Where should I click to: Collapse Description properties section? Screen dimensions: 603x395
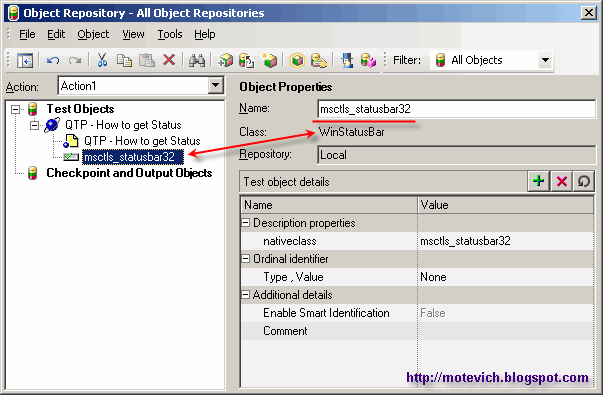click(x=245, y=222)
